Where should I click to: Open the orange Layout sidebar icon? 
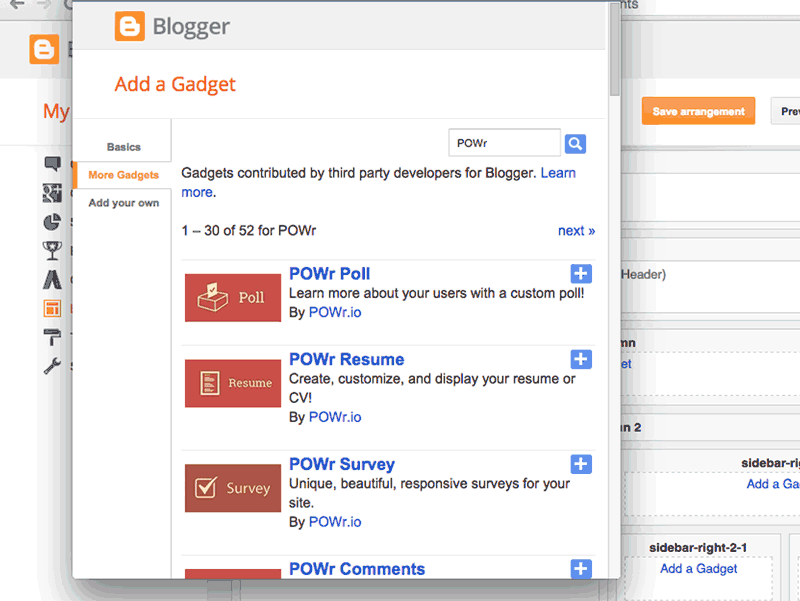[52, 308]
